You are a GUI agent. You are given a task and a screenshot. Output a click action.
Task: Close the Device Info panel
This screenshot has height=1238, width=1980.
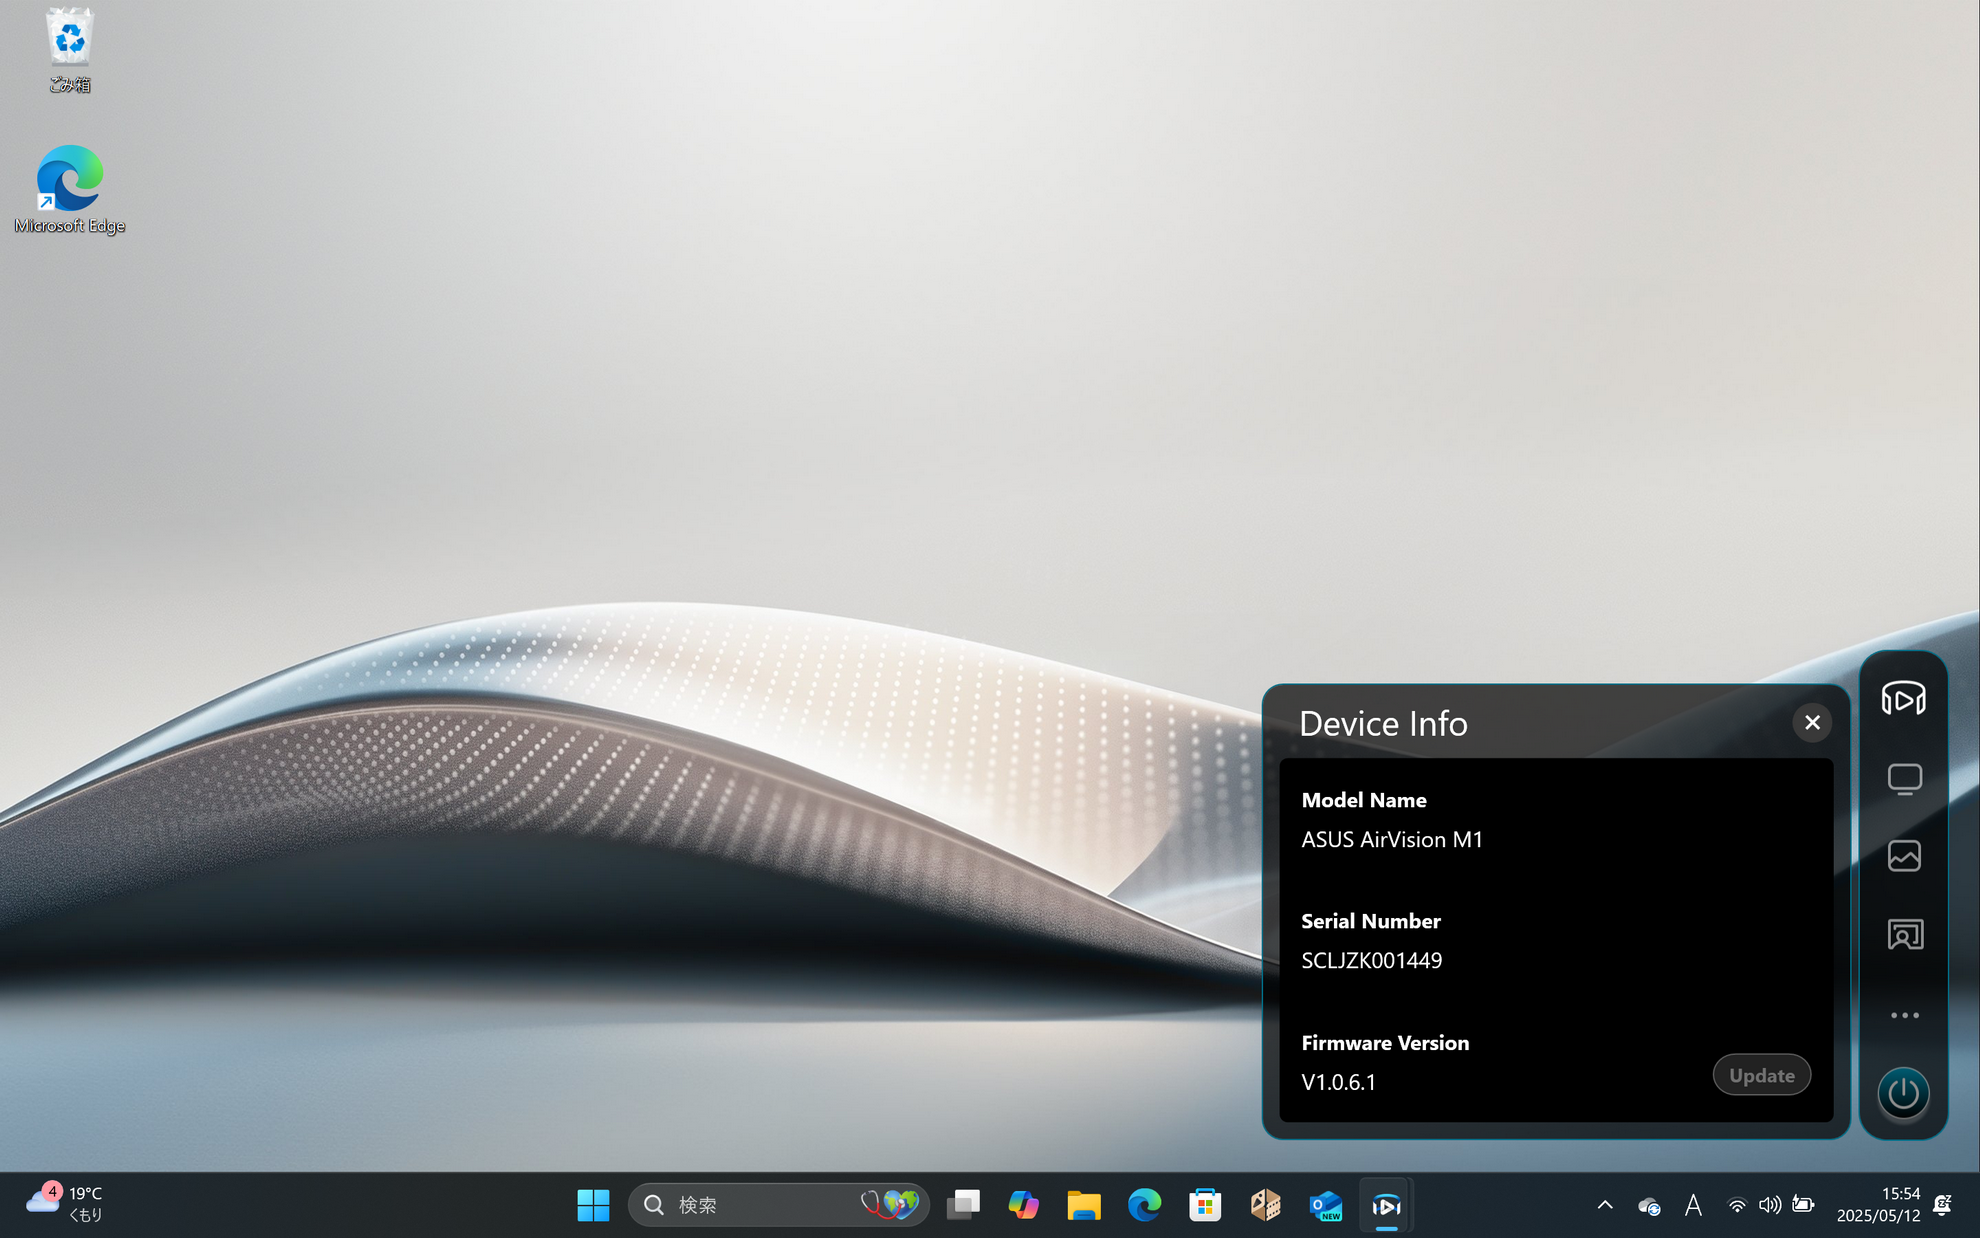pos(1811,722)
